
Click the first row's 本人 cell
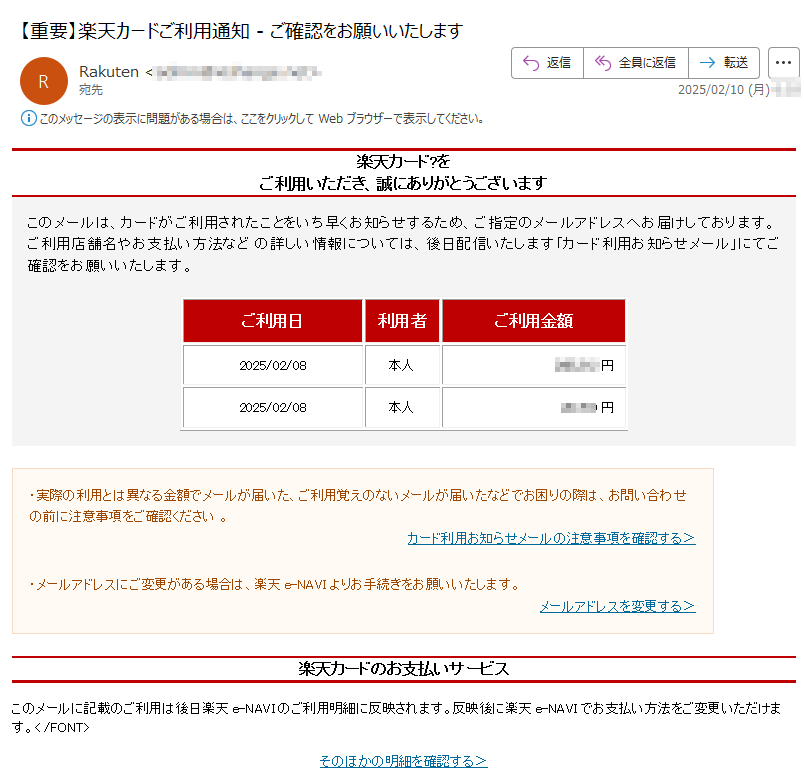pyautogui.click(x=403, y=365)
